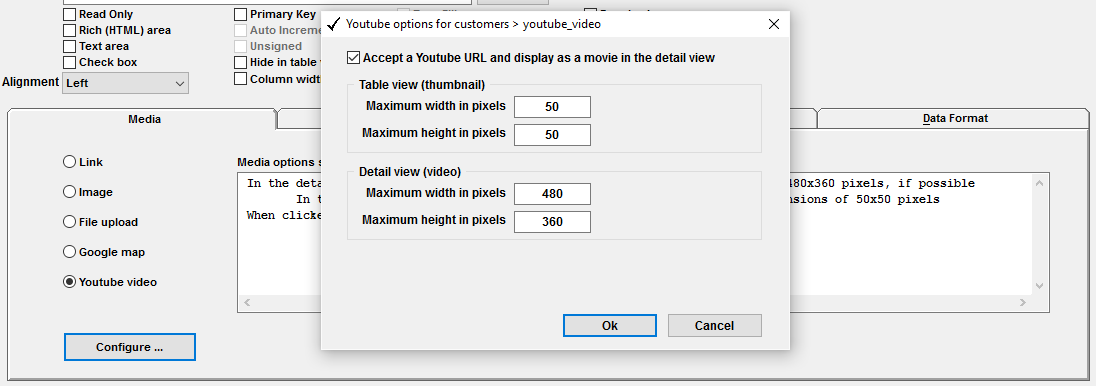Edit video maximum height field showing 360
The image size is (1096, 386).
coord(552,222)
